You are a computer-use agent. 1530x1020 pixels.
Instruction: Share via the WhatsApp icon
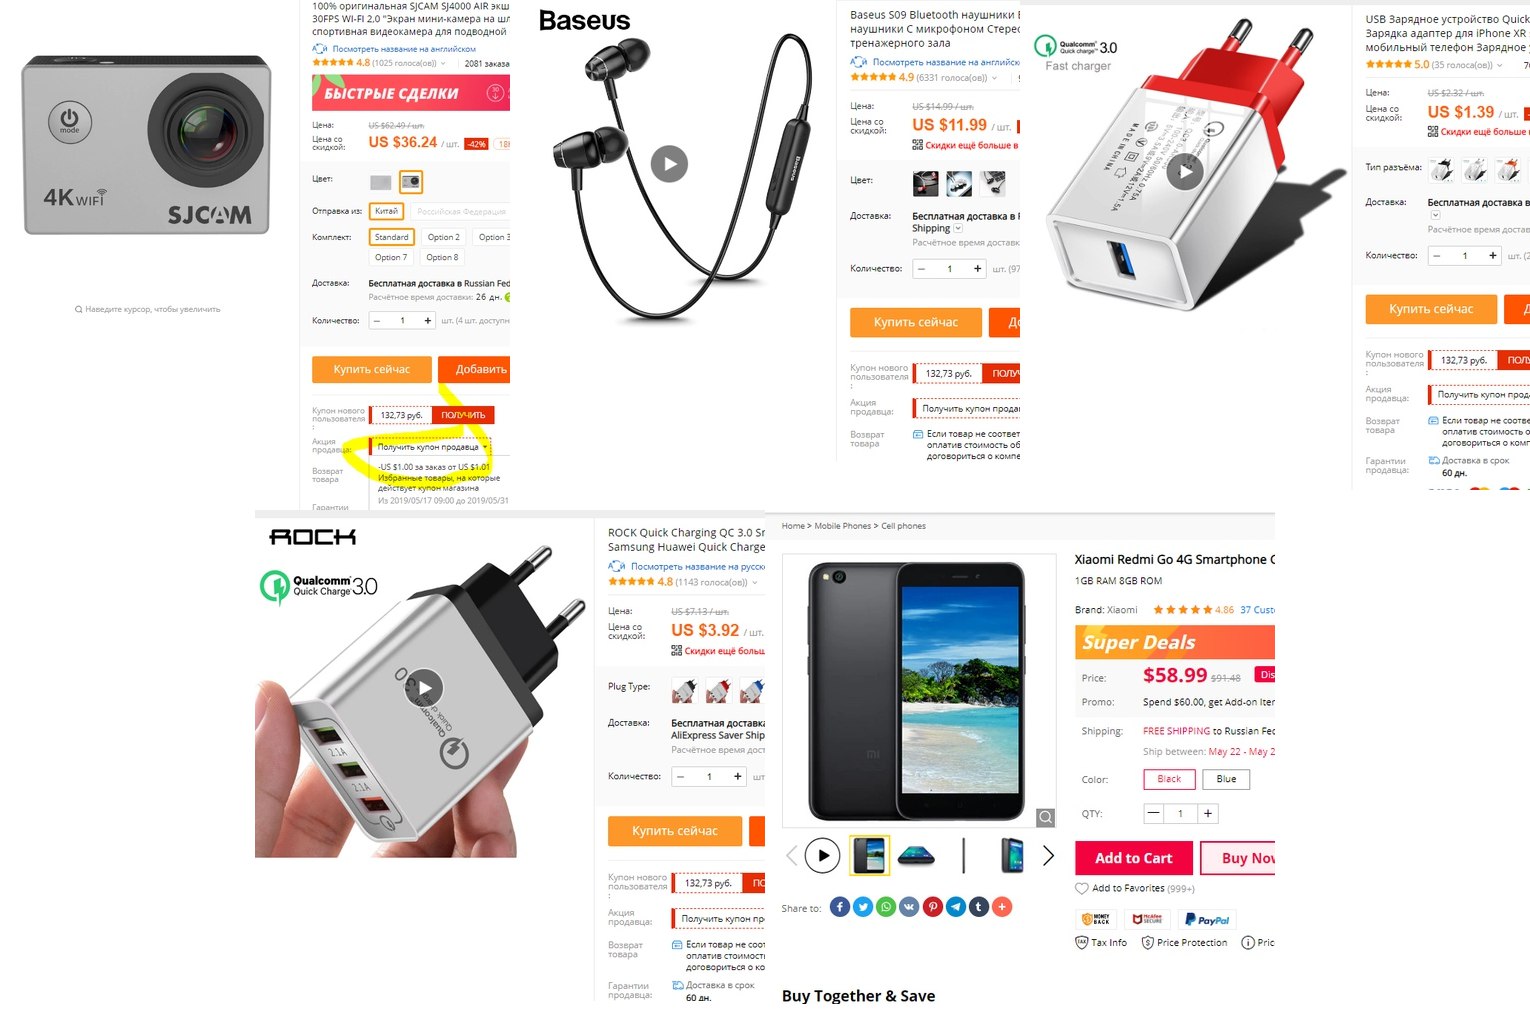886,907
